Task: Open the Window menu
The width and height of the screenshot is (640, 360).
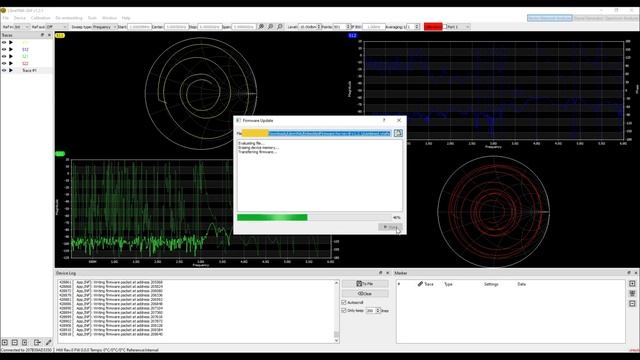Action: click(x=109, y=18)
